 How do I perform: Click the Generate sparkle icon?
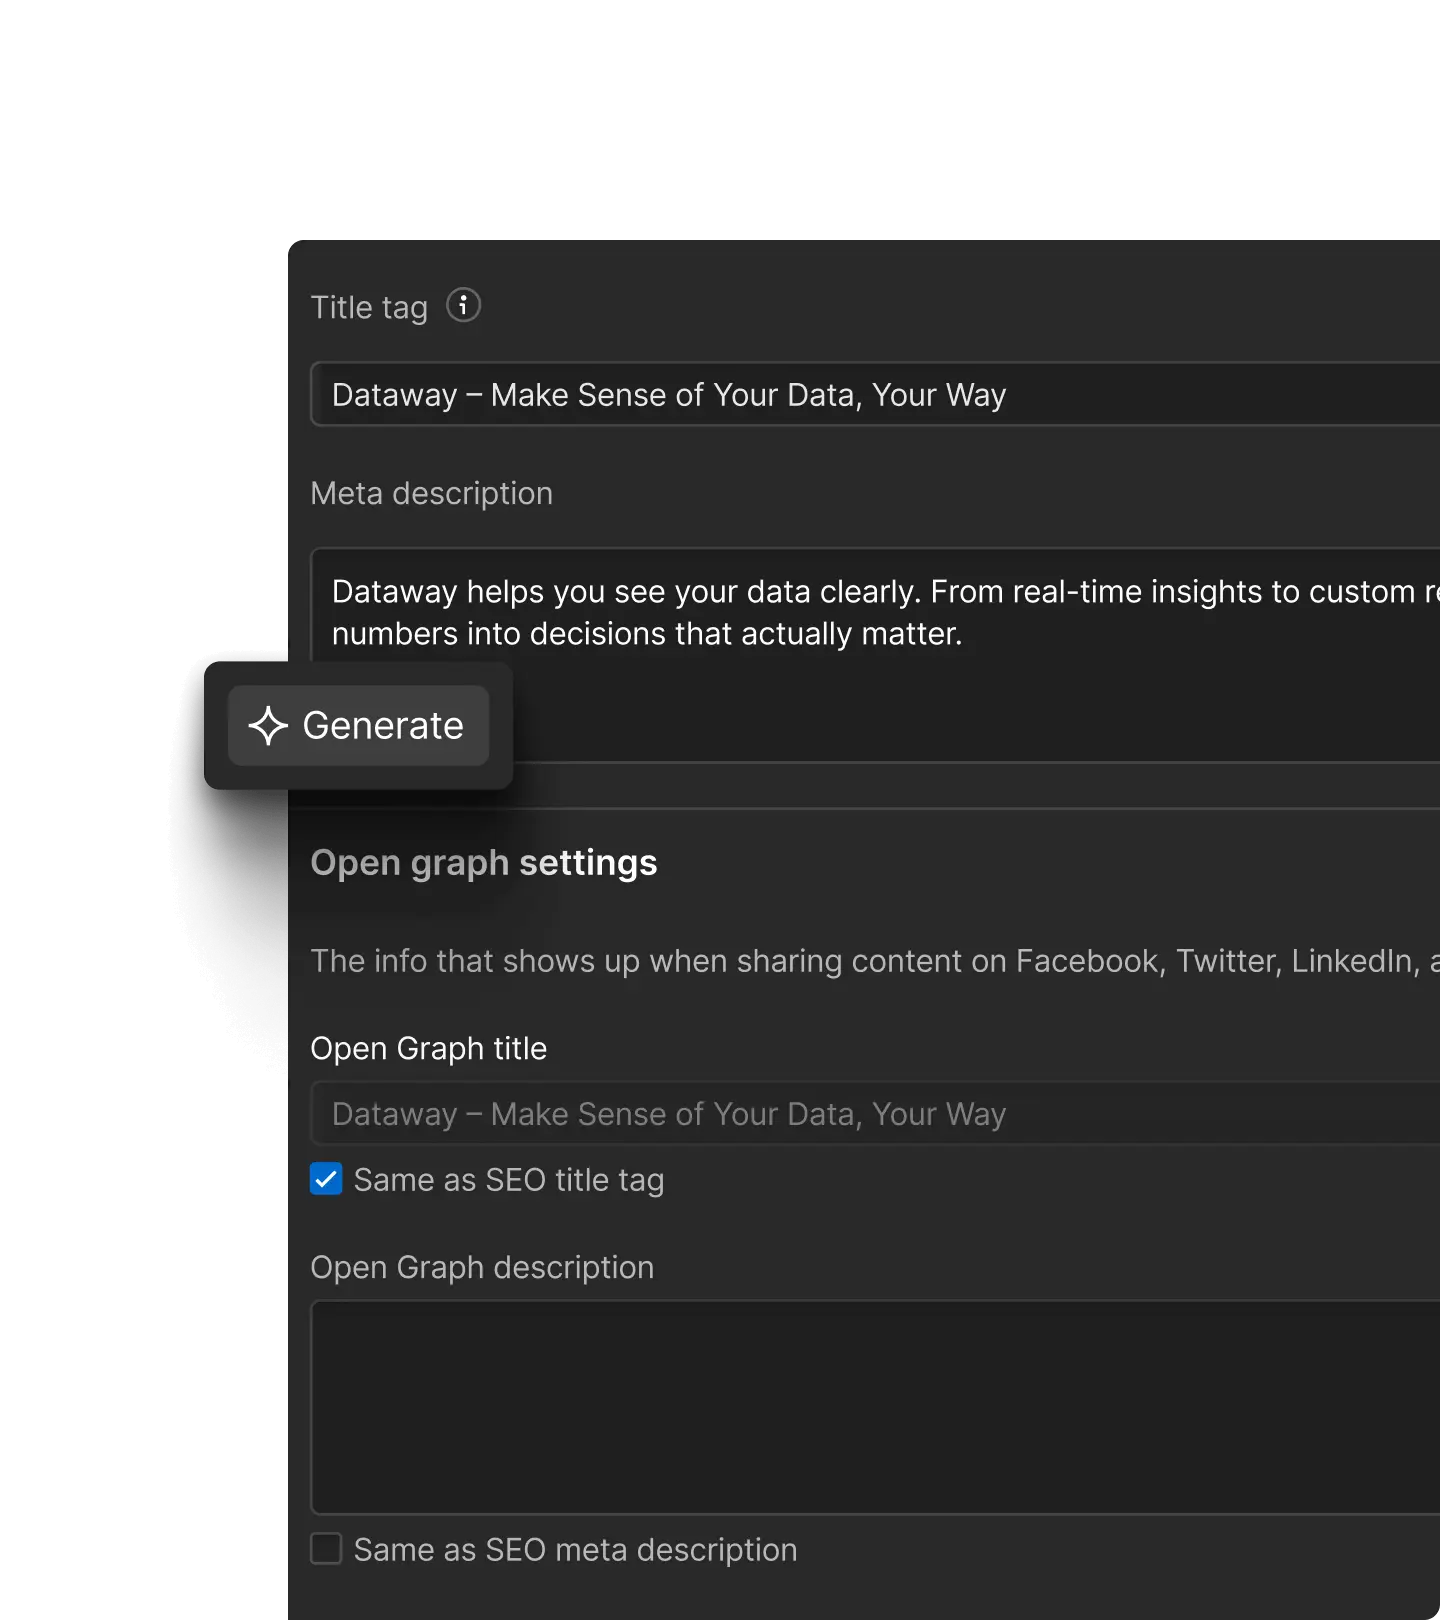pos(268,726)
